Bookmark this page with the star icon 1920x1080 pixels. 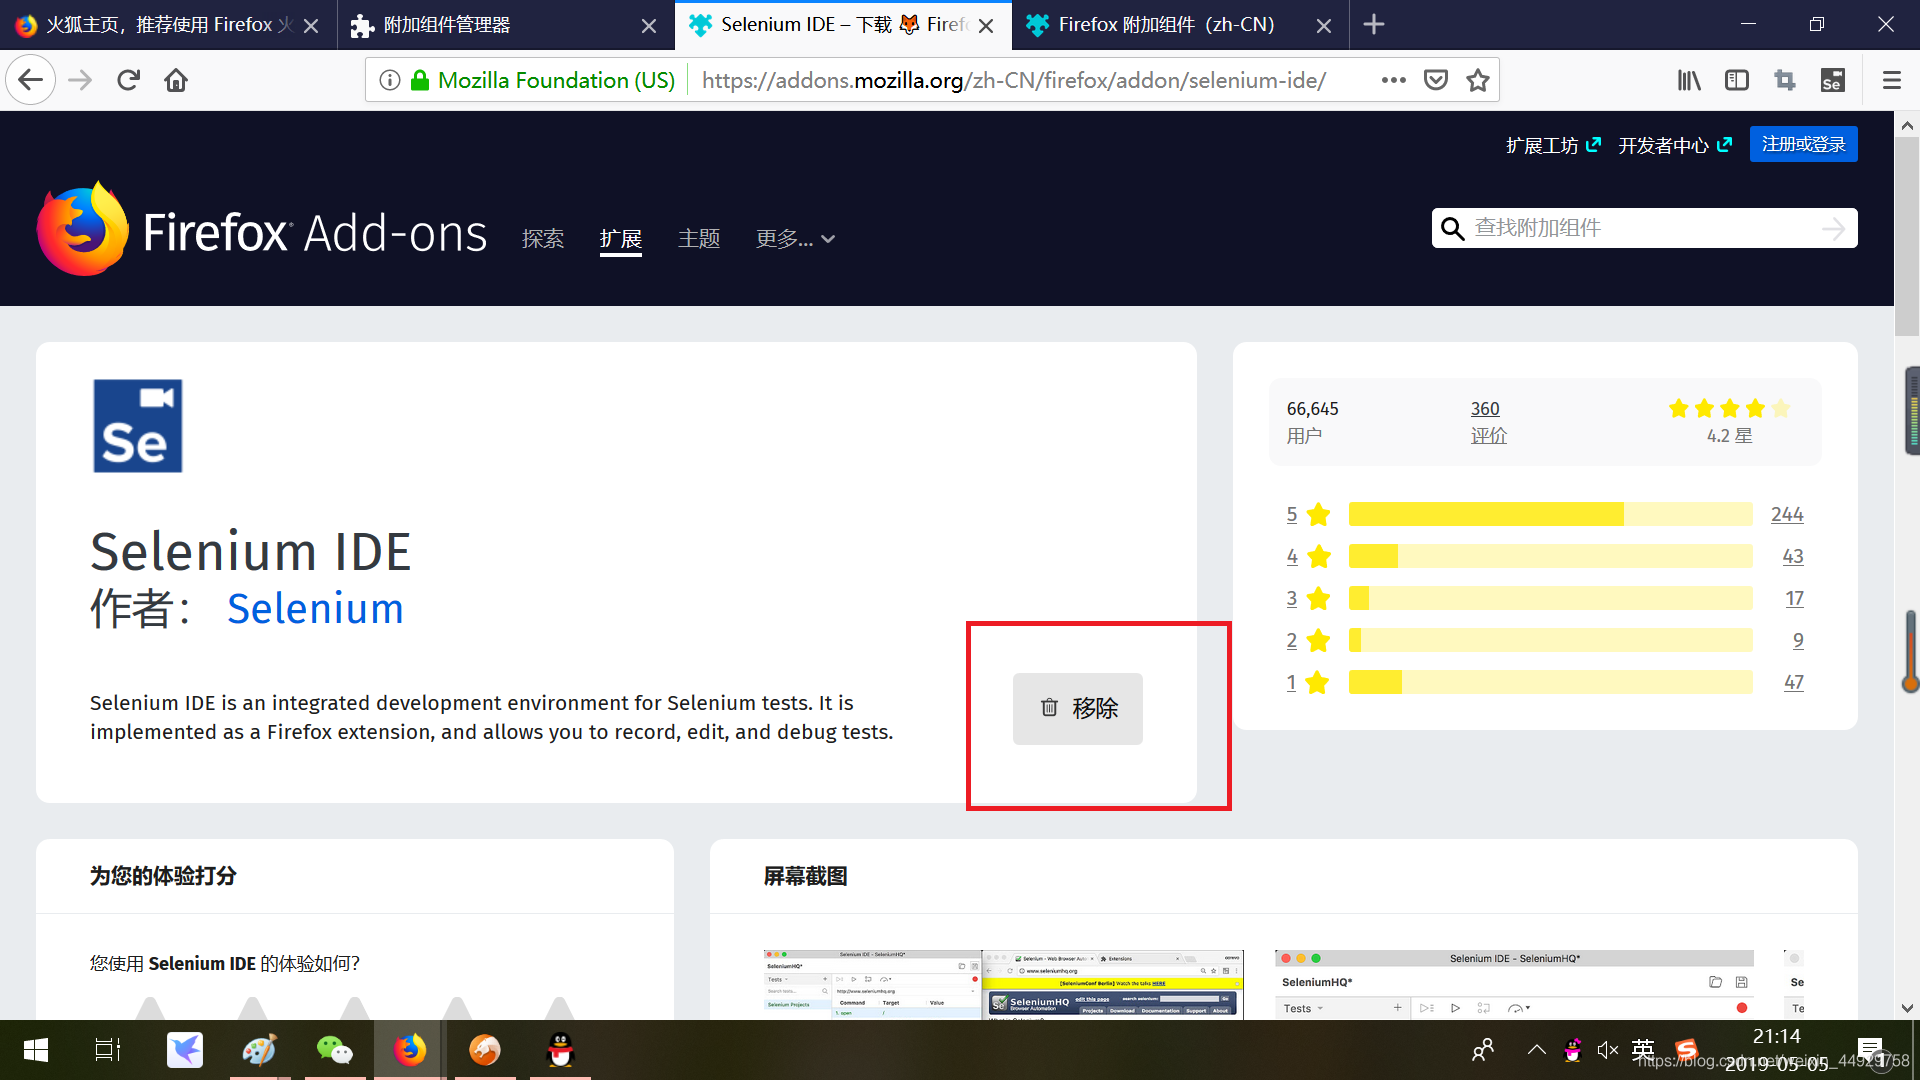(x=1478, y=80)
